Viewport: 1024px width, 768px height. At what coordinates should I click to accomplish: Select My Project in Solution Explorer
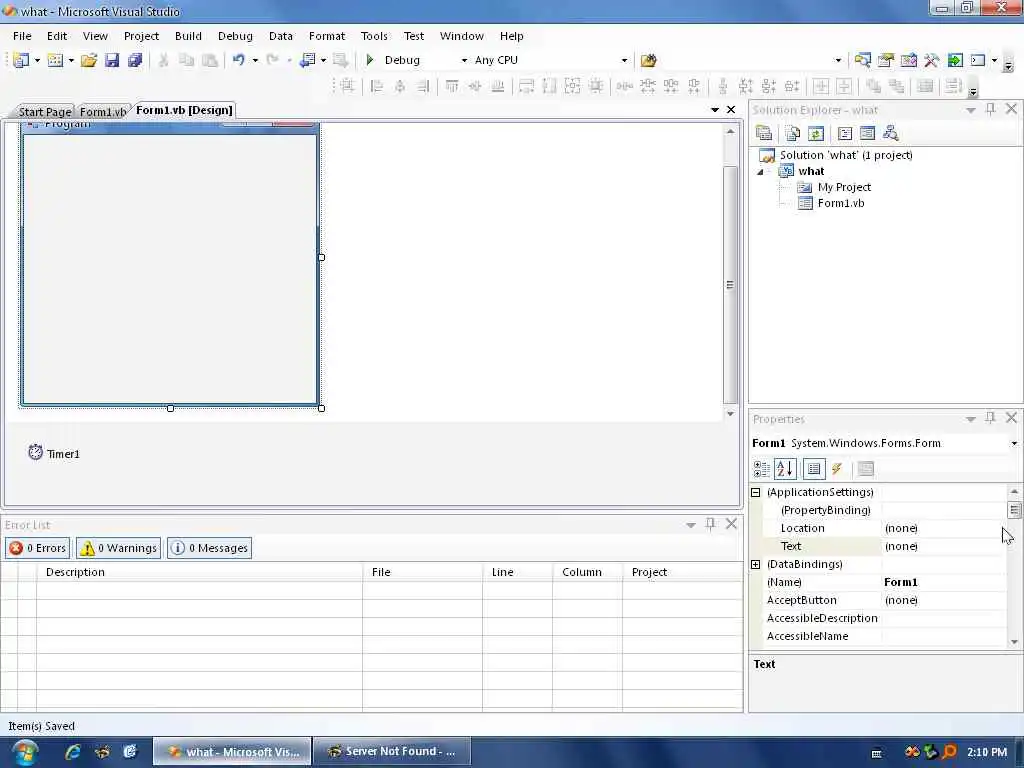click(x=844, y=187)
